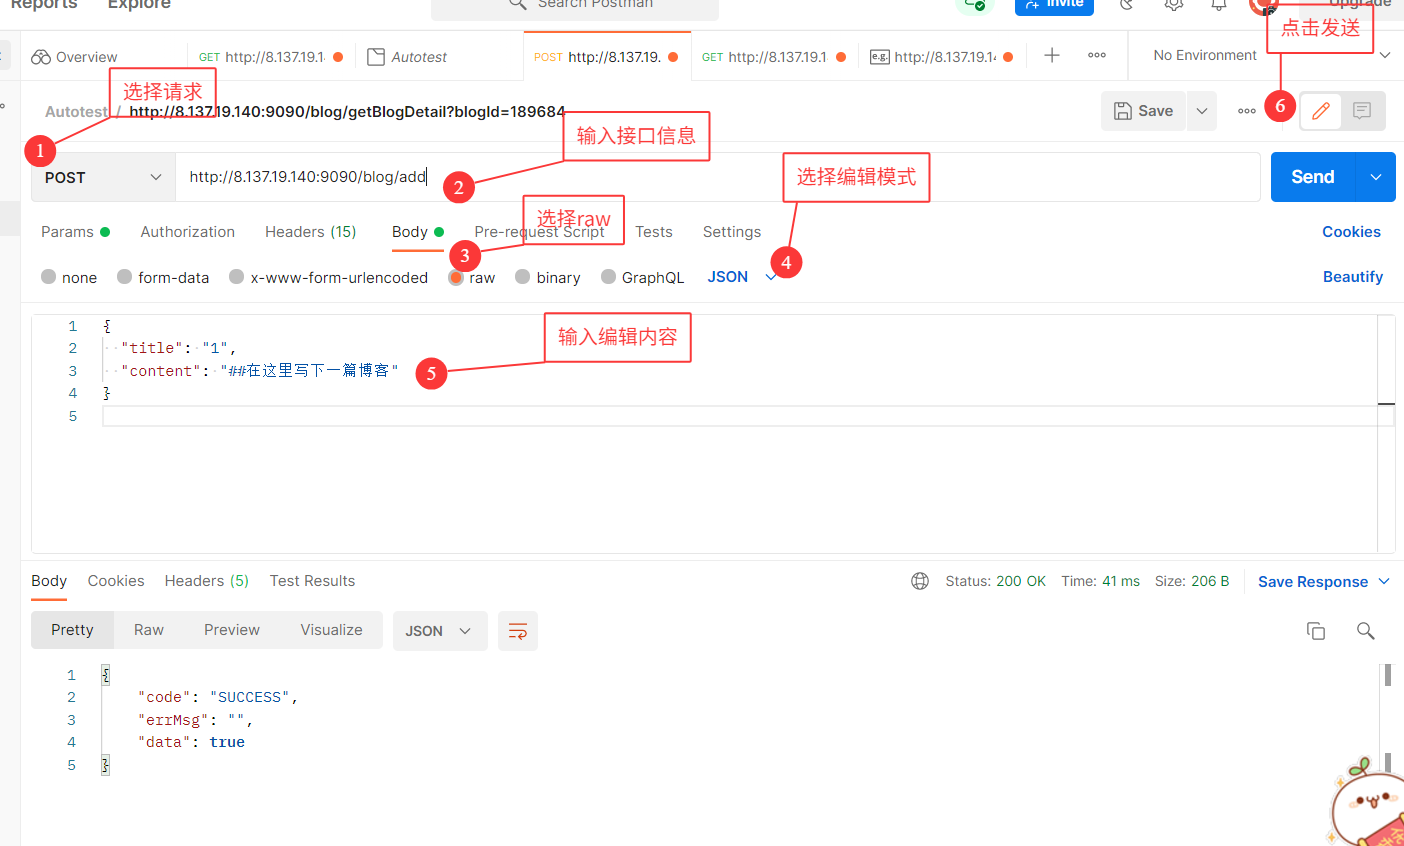Open settings with the gear icon
Image resolution: width=1404 pixels, height=846 pixels.
click(x=1174, y=5)
